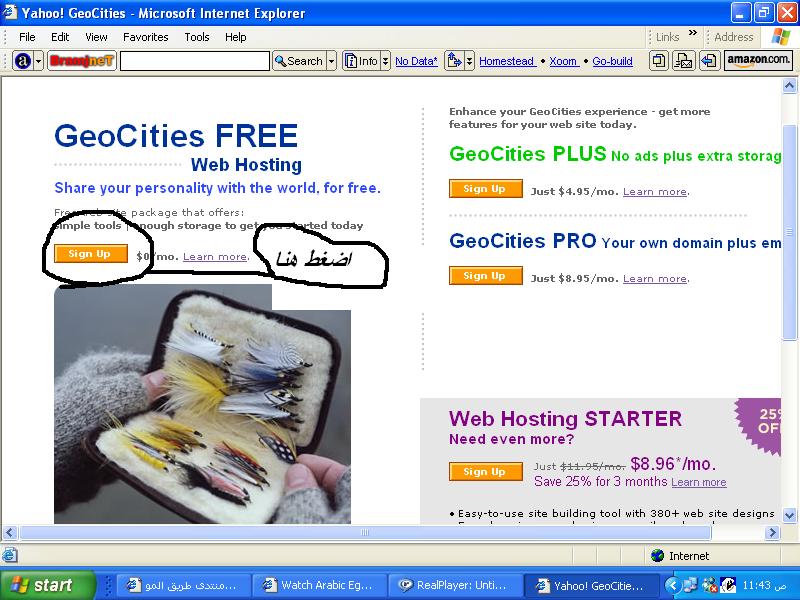Click inside the toolbar search text box
Viewport: 800px width, 600px height.
coord(195,61)
